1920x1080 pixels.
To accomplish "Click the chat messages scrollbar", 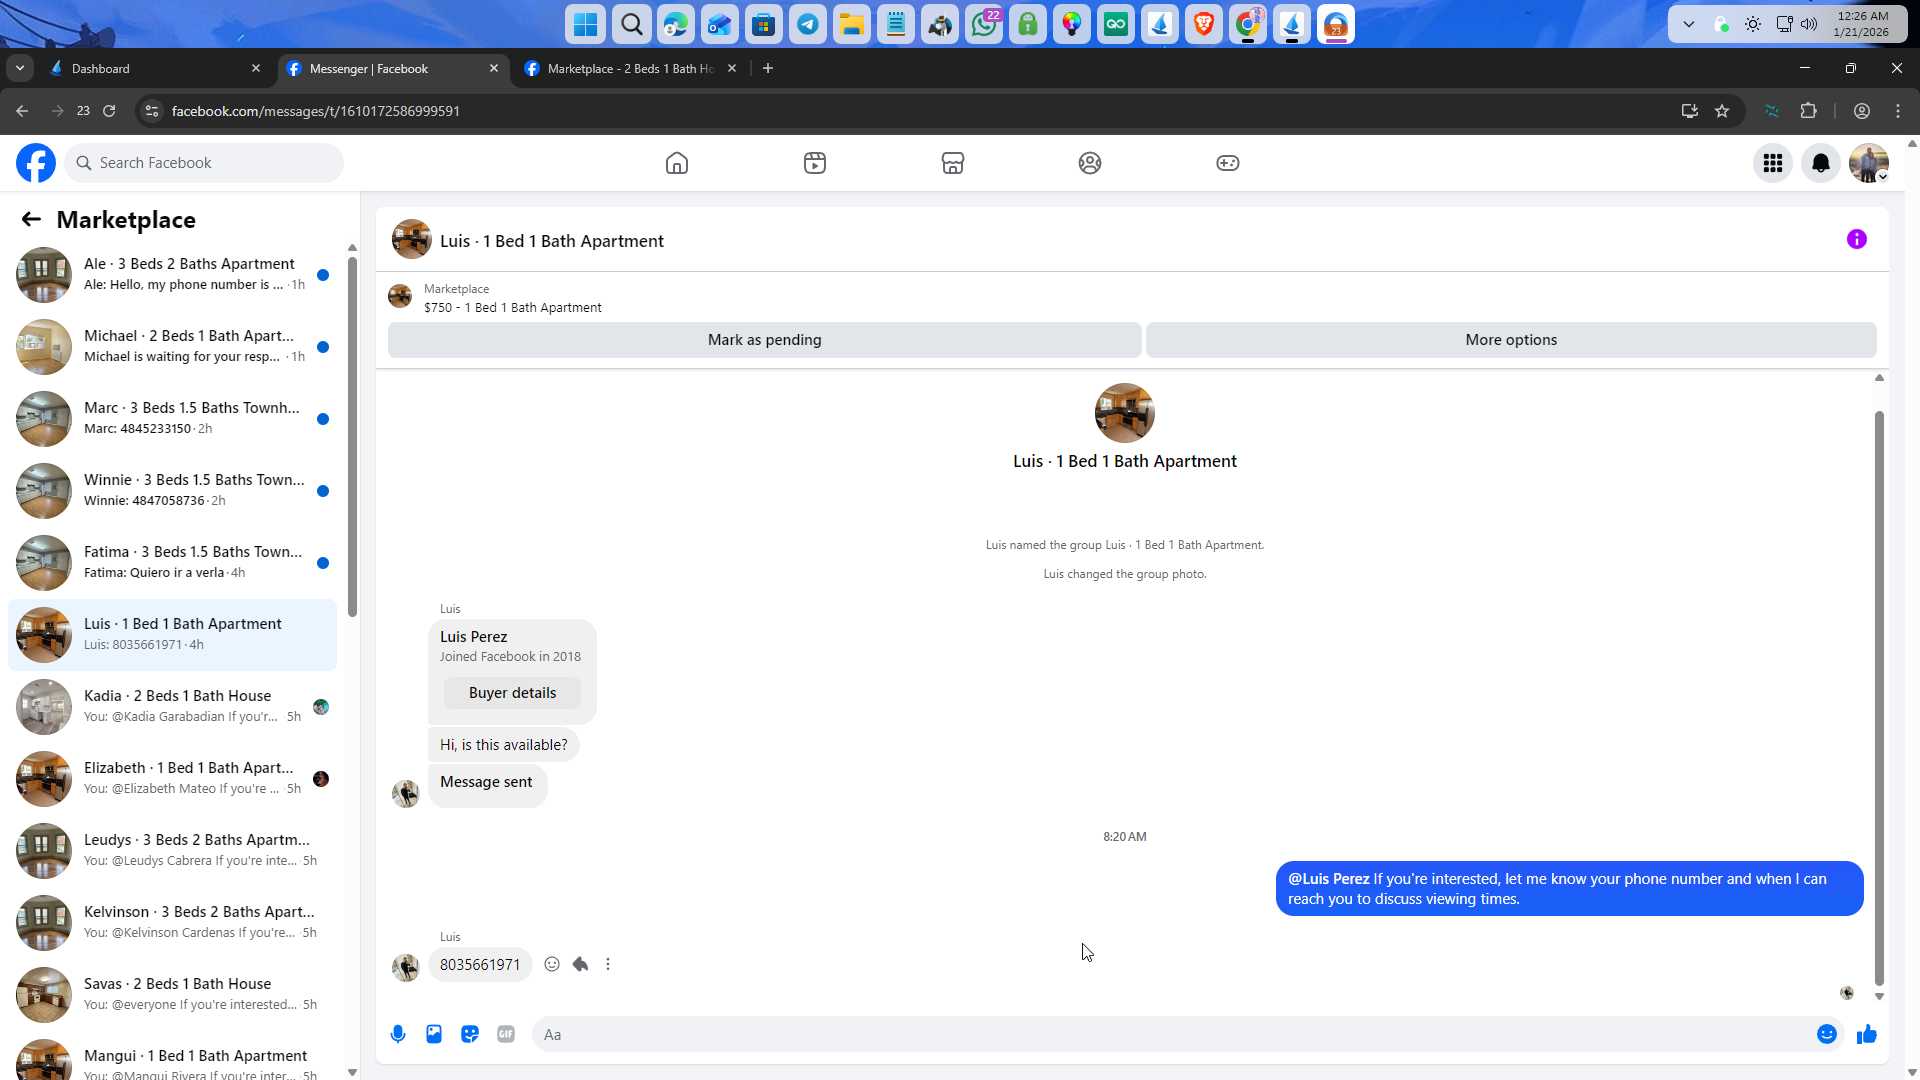I will (x=1879, y=698).
